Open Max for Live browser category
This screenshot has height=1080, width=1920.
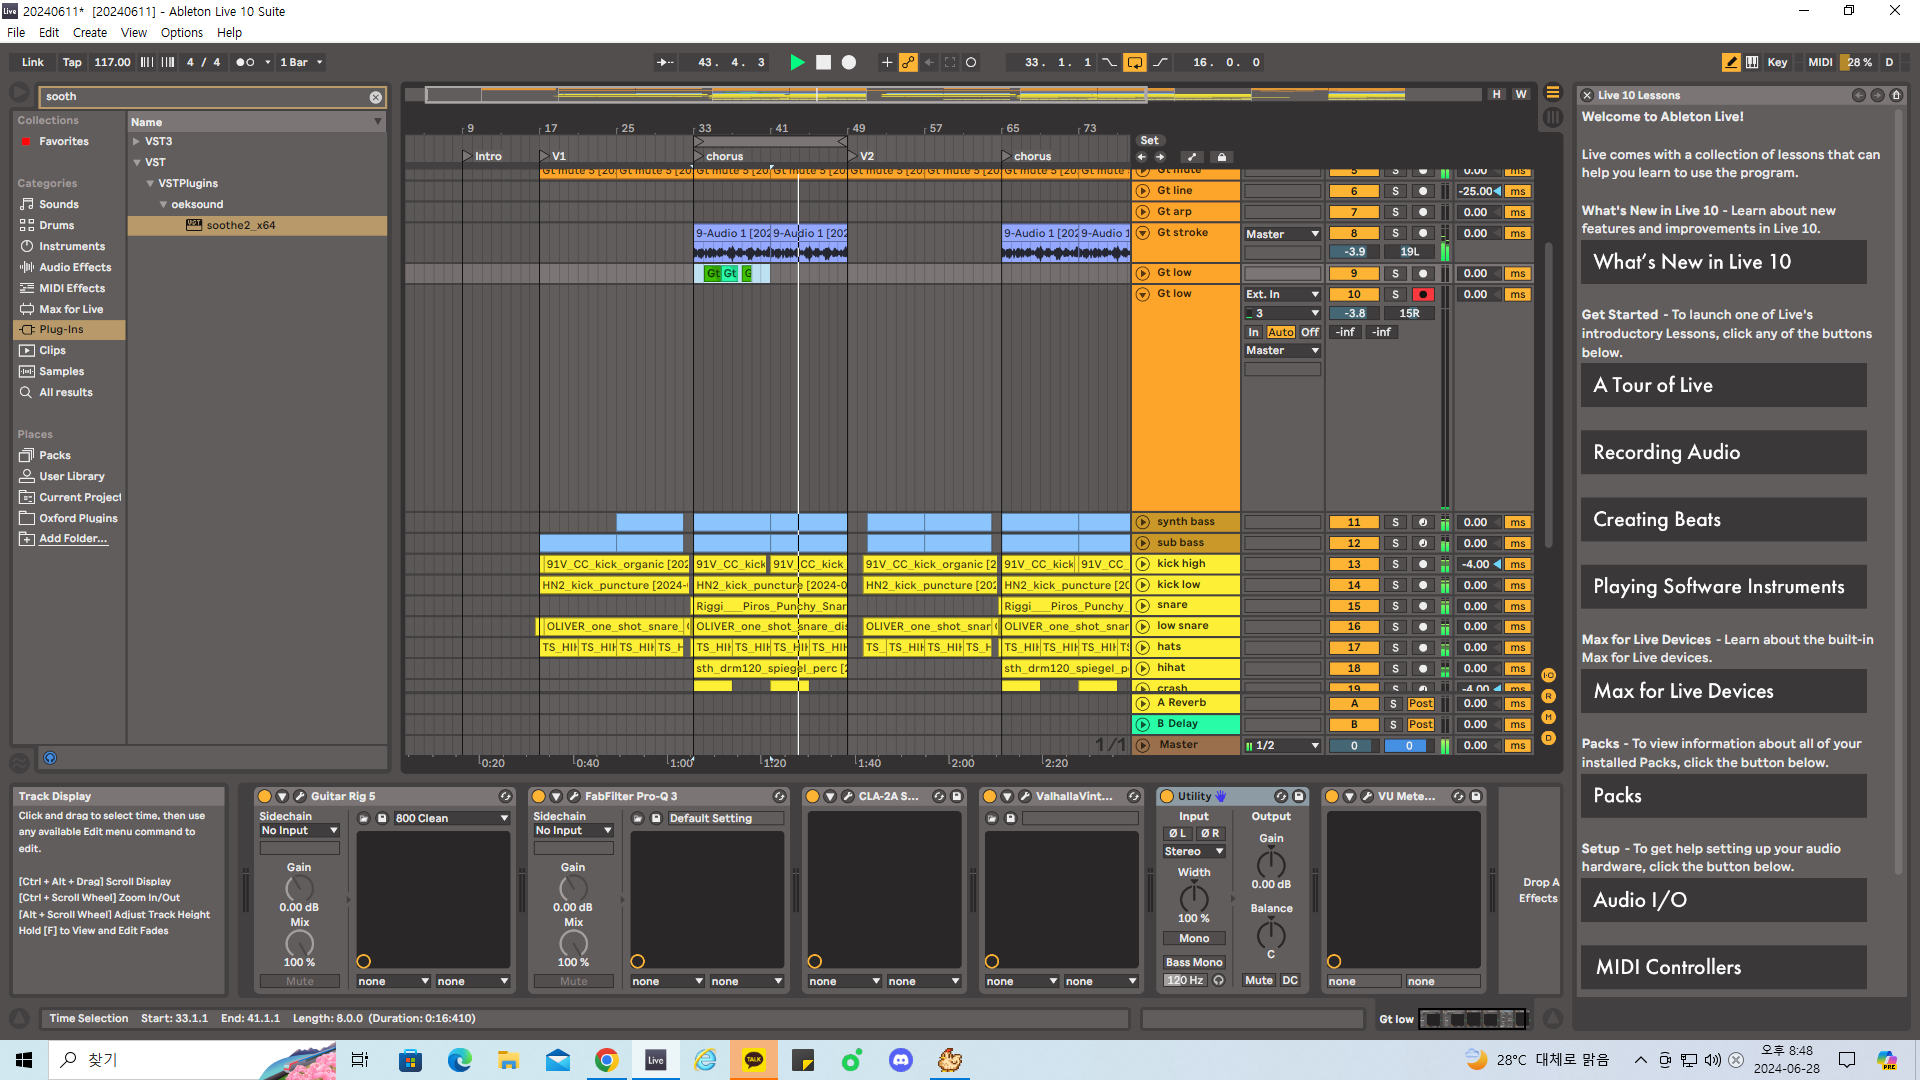71,309
